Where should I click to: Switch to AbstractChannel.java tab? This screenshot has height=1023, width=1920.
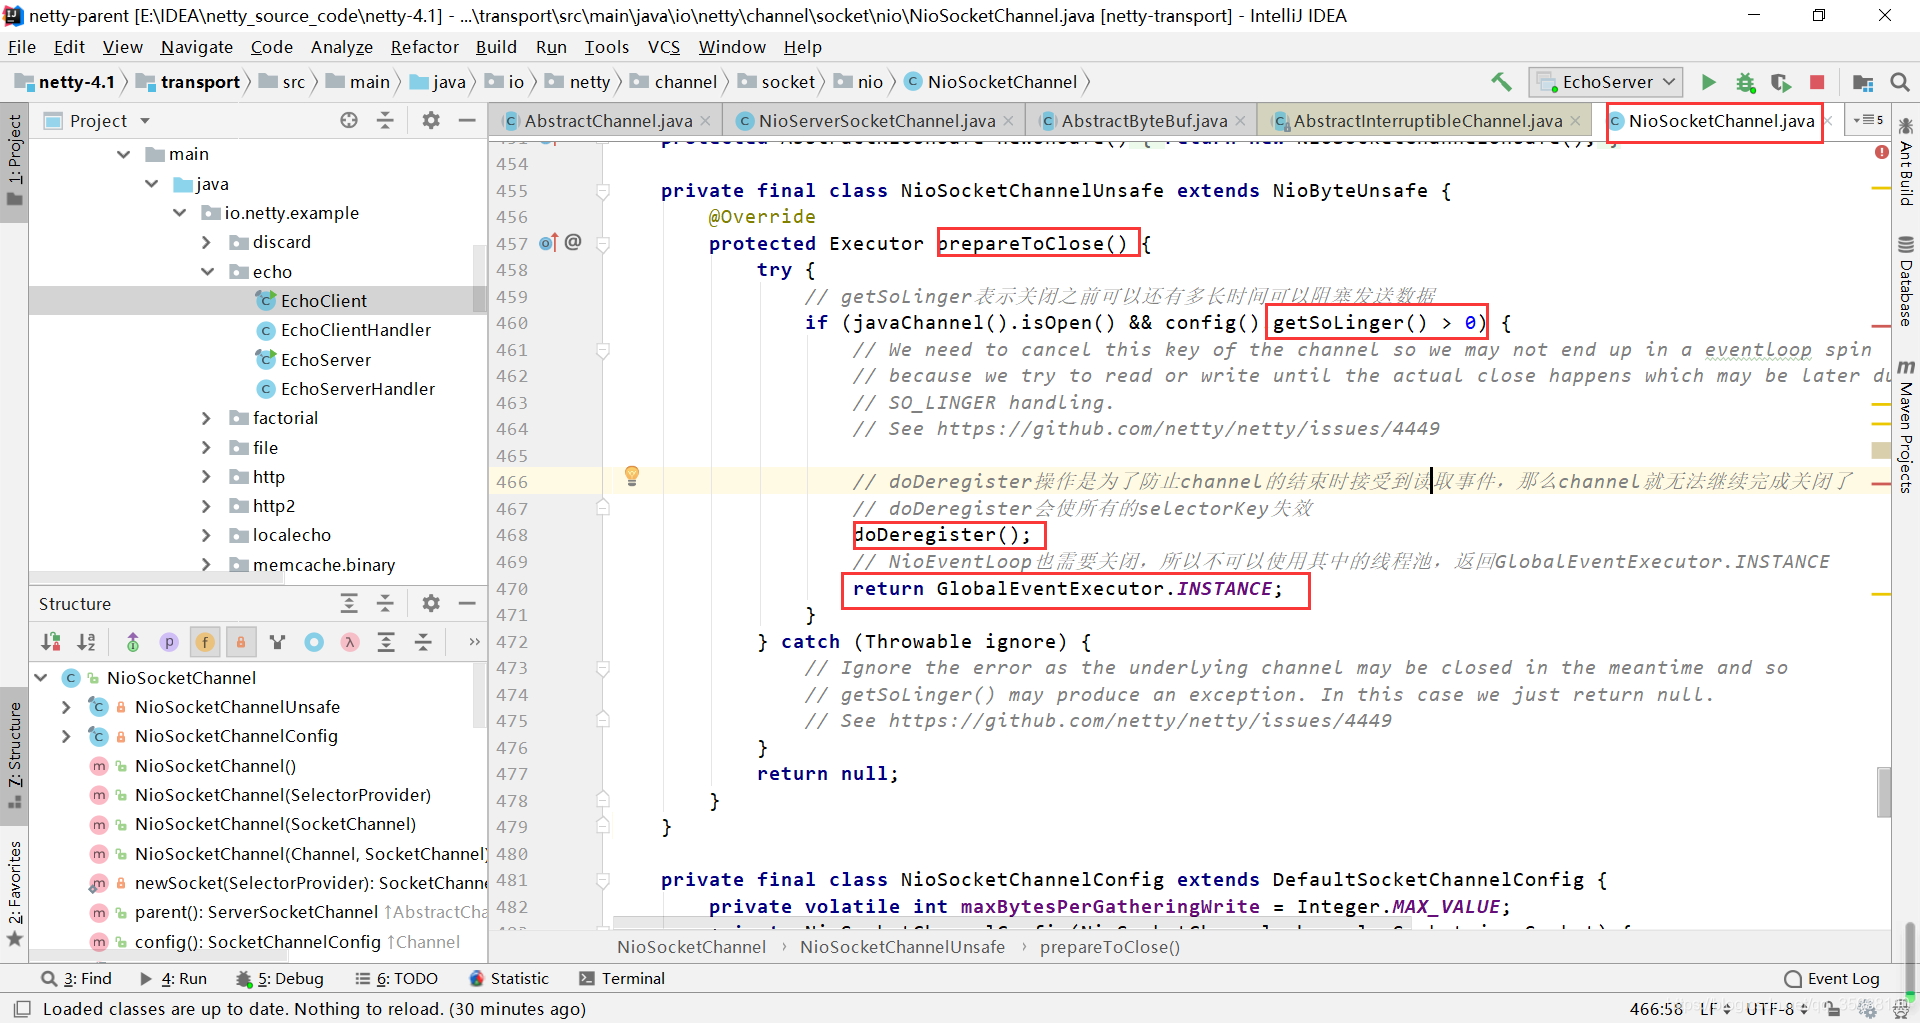[608, 121]
